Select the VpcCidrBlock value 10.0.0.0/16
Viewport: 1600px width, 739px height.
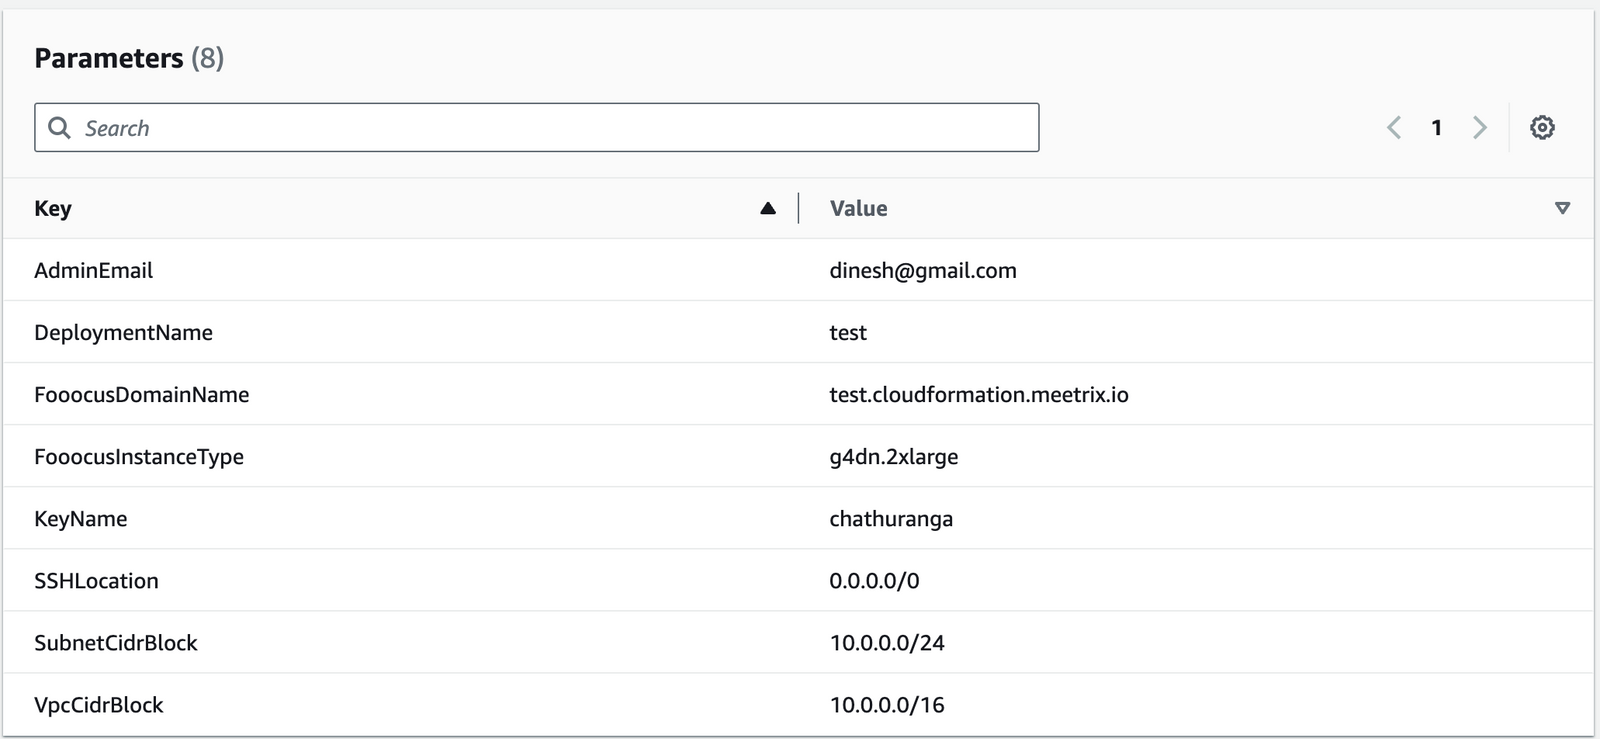click(886, 704)
